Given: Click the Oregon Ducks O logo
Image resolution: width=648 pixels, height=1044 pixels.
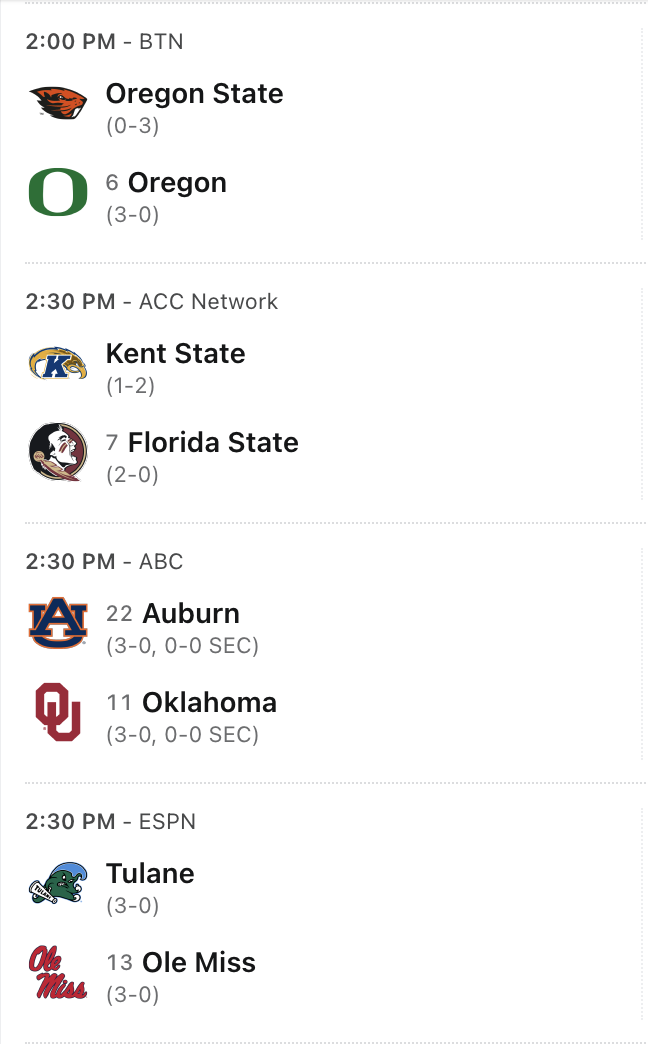Looking at the screenshot, I should click(58, 192).
